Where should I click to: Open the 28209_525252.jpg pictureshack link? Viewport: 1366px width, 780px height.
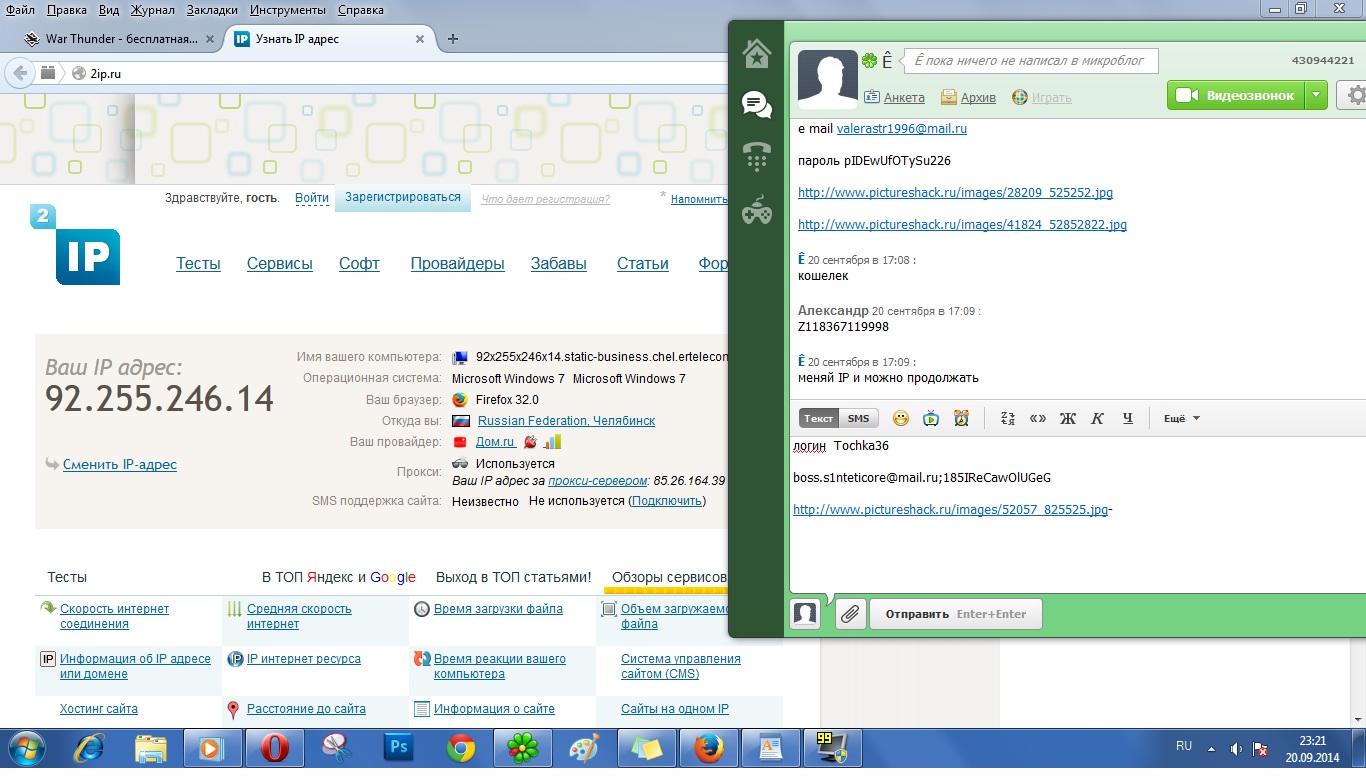point(955,193)
